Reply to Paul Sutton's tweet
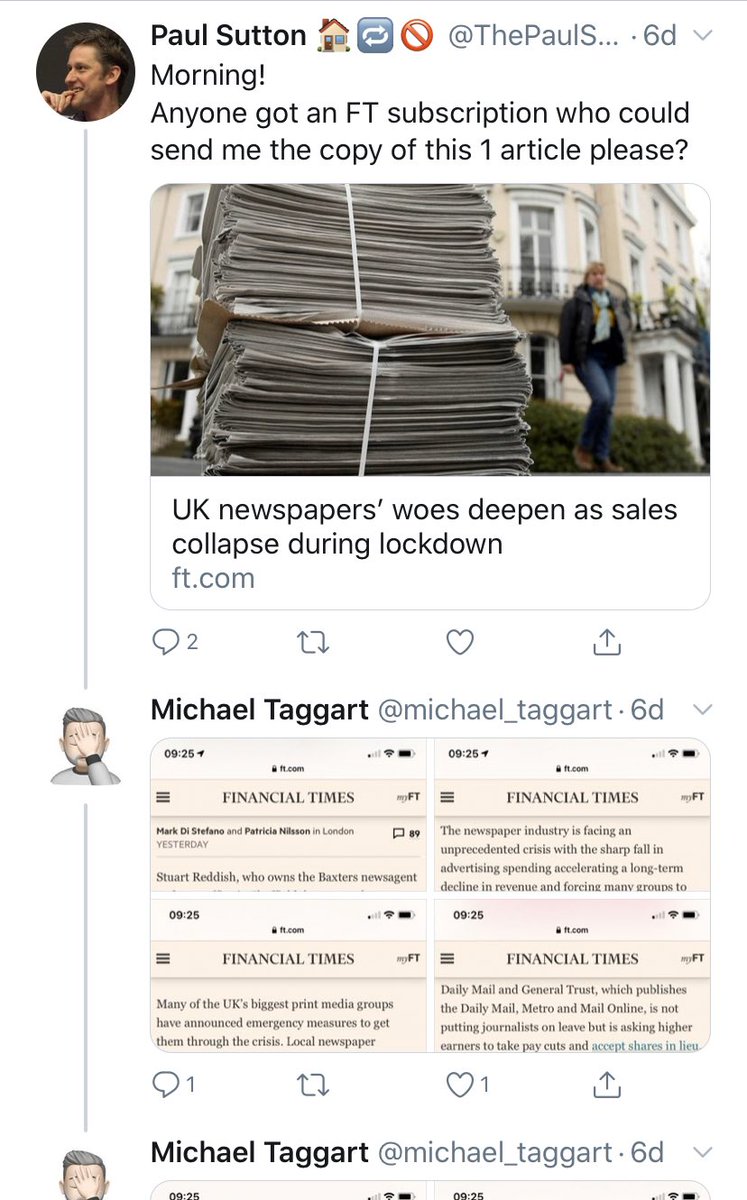Image resolution: width=747 pixels, height=1200 pixels. coord(174,642)
